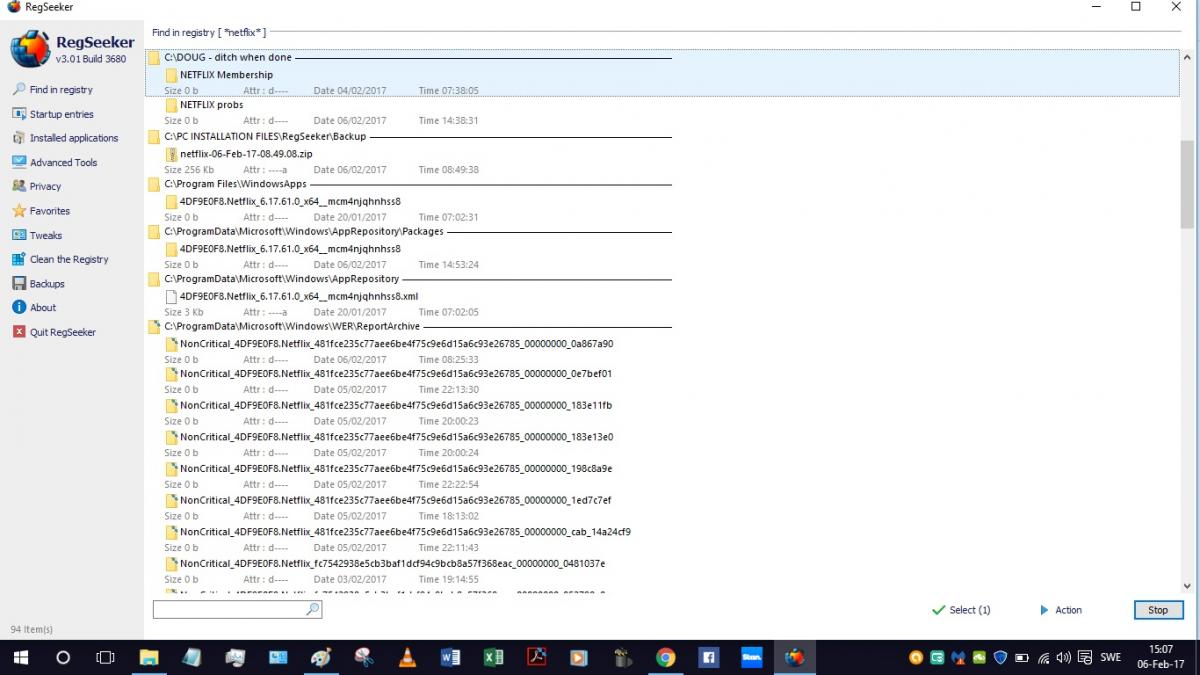Open Startup entries section
Image resolution: width=1200 pixels, height=675 pixels.
tap(61, 114)
